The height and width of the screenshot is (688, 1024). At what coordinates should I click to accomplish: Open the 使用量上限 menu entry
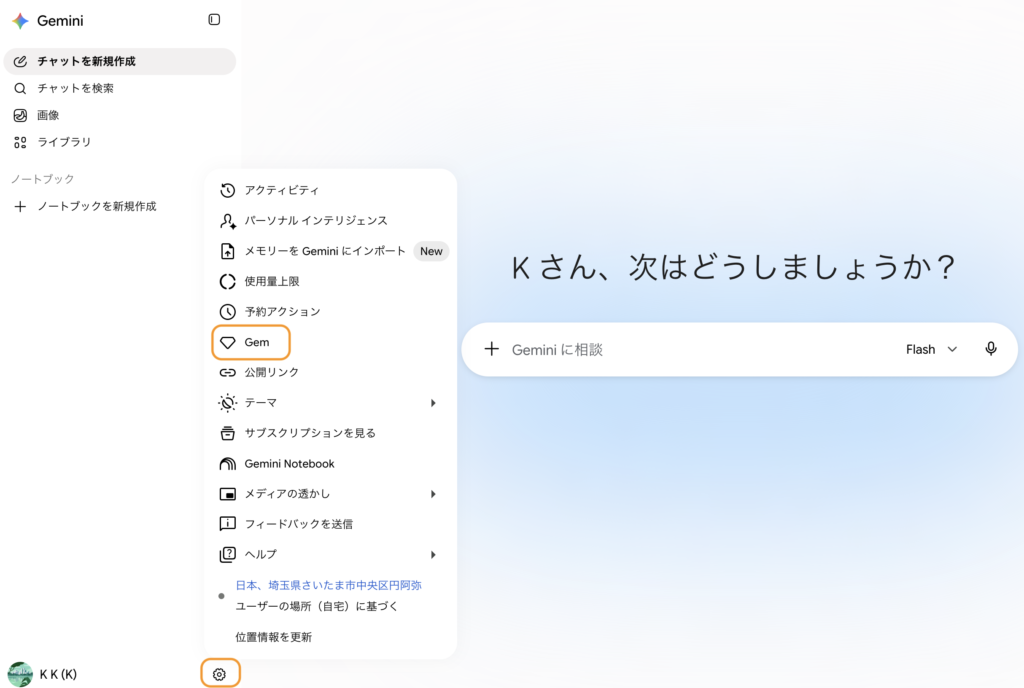(330, 281)
